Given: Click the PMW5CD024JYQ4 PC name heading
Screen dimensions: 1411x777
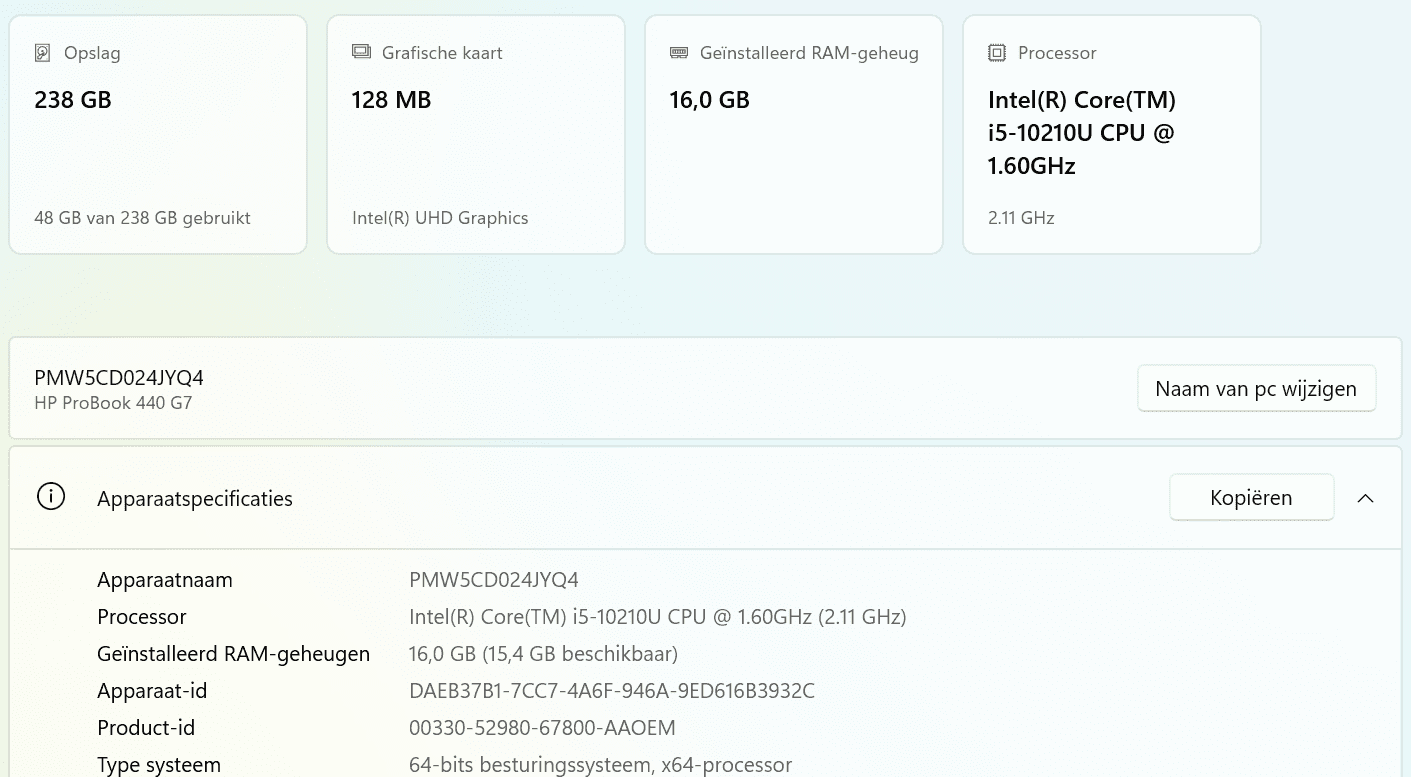Looking at the screenshot, I should pos(119,377).
